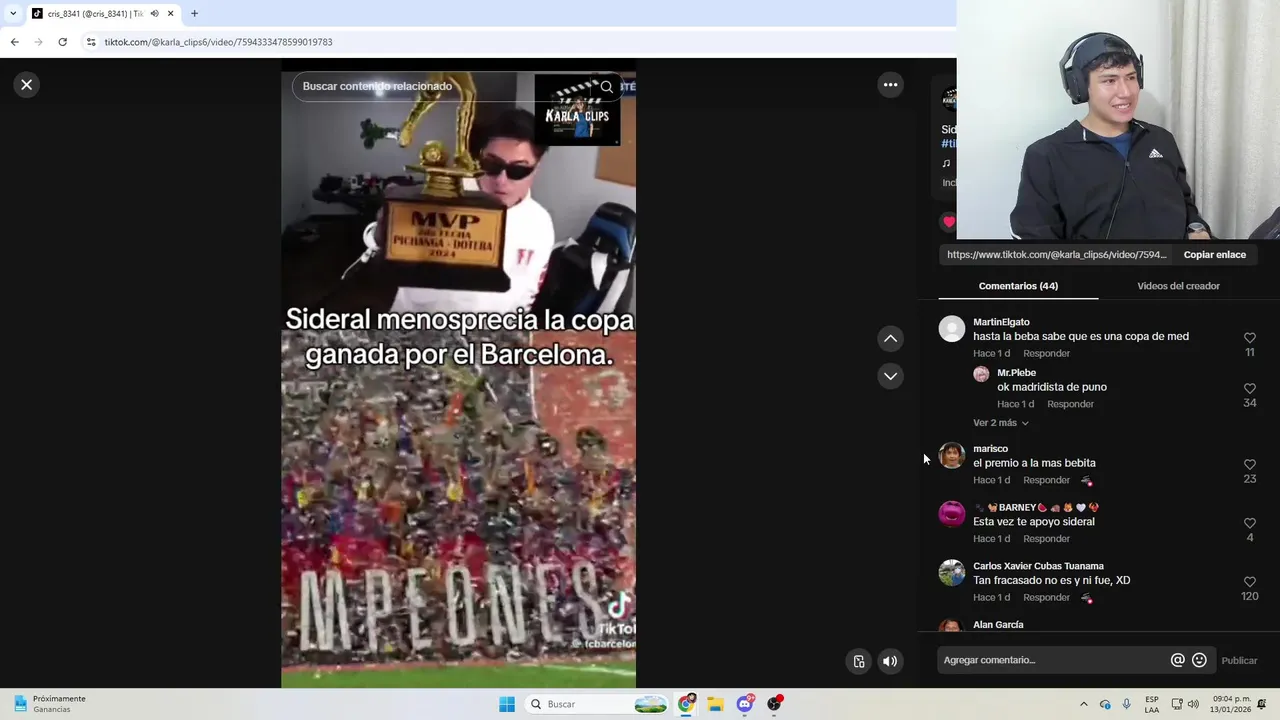Insert an @ mention in comment

coord(1177,660)
